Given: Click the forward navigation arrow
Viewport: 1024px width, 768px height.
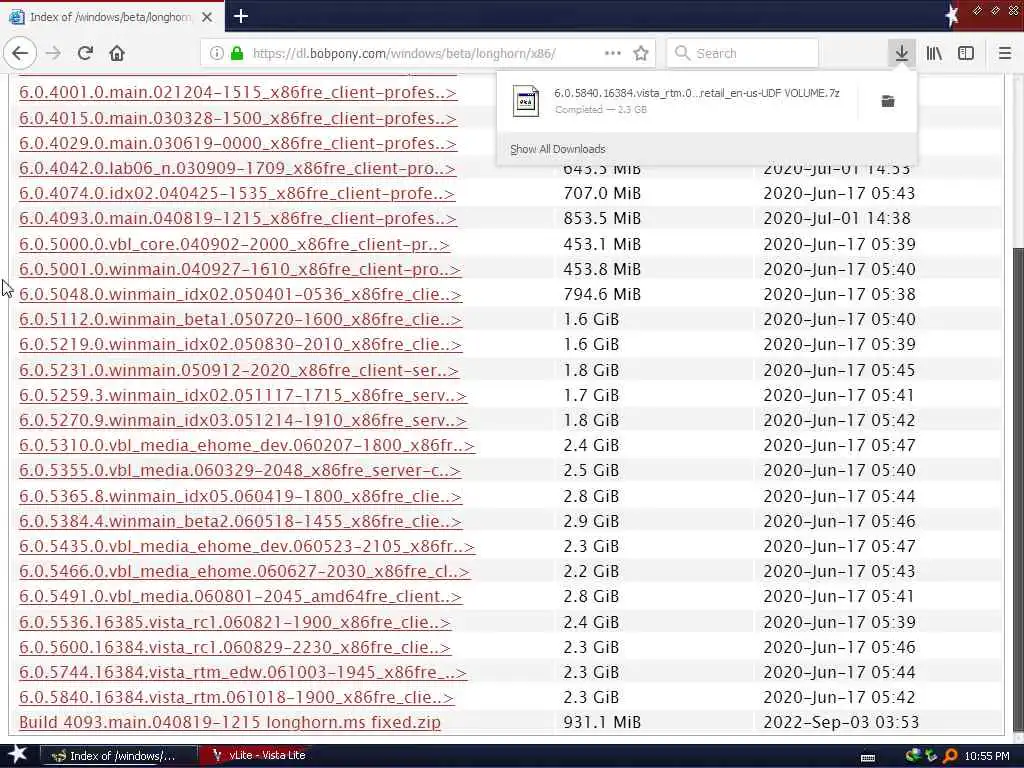Looking at the screenshot, I should coord(54,53).
